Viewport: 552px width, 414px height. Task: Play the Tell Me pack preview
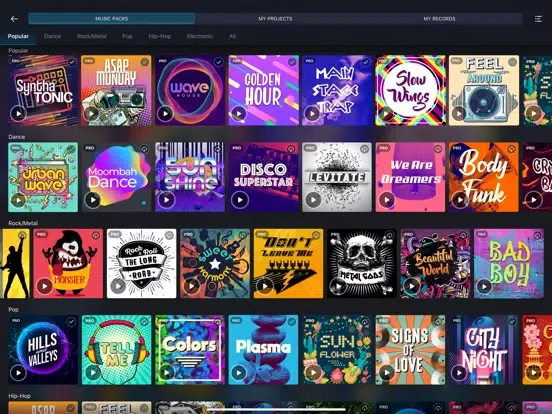[93, 372]
